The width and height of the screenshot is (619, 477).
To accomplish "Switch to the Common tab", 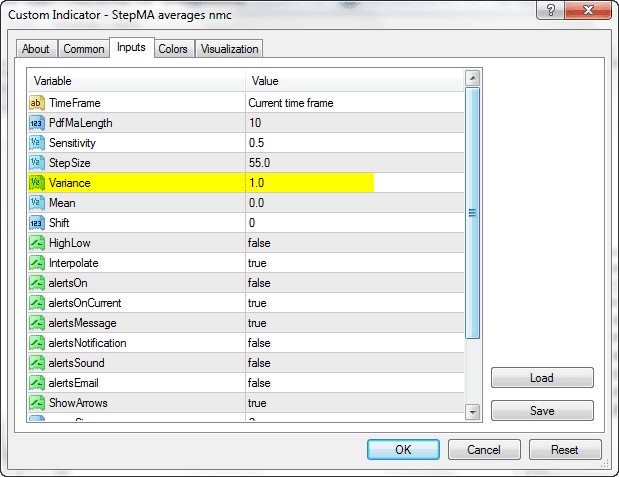I will coord(84,49).
